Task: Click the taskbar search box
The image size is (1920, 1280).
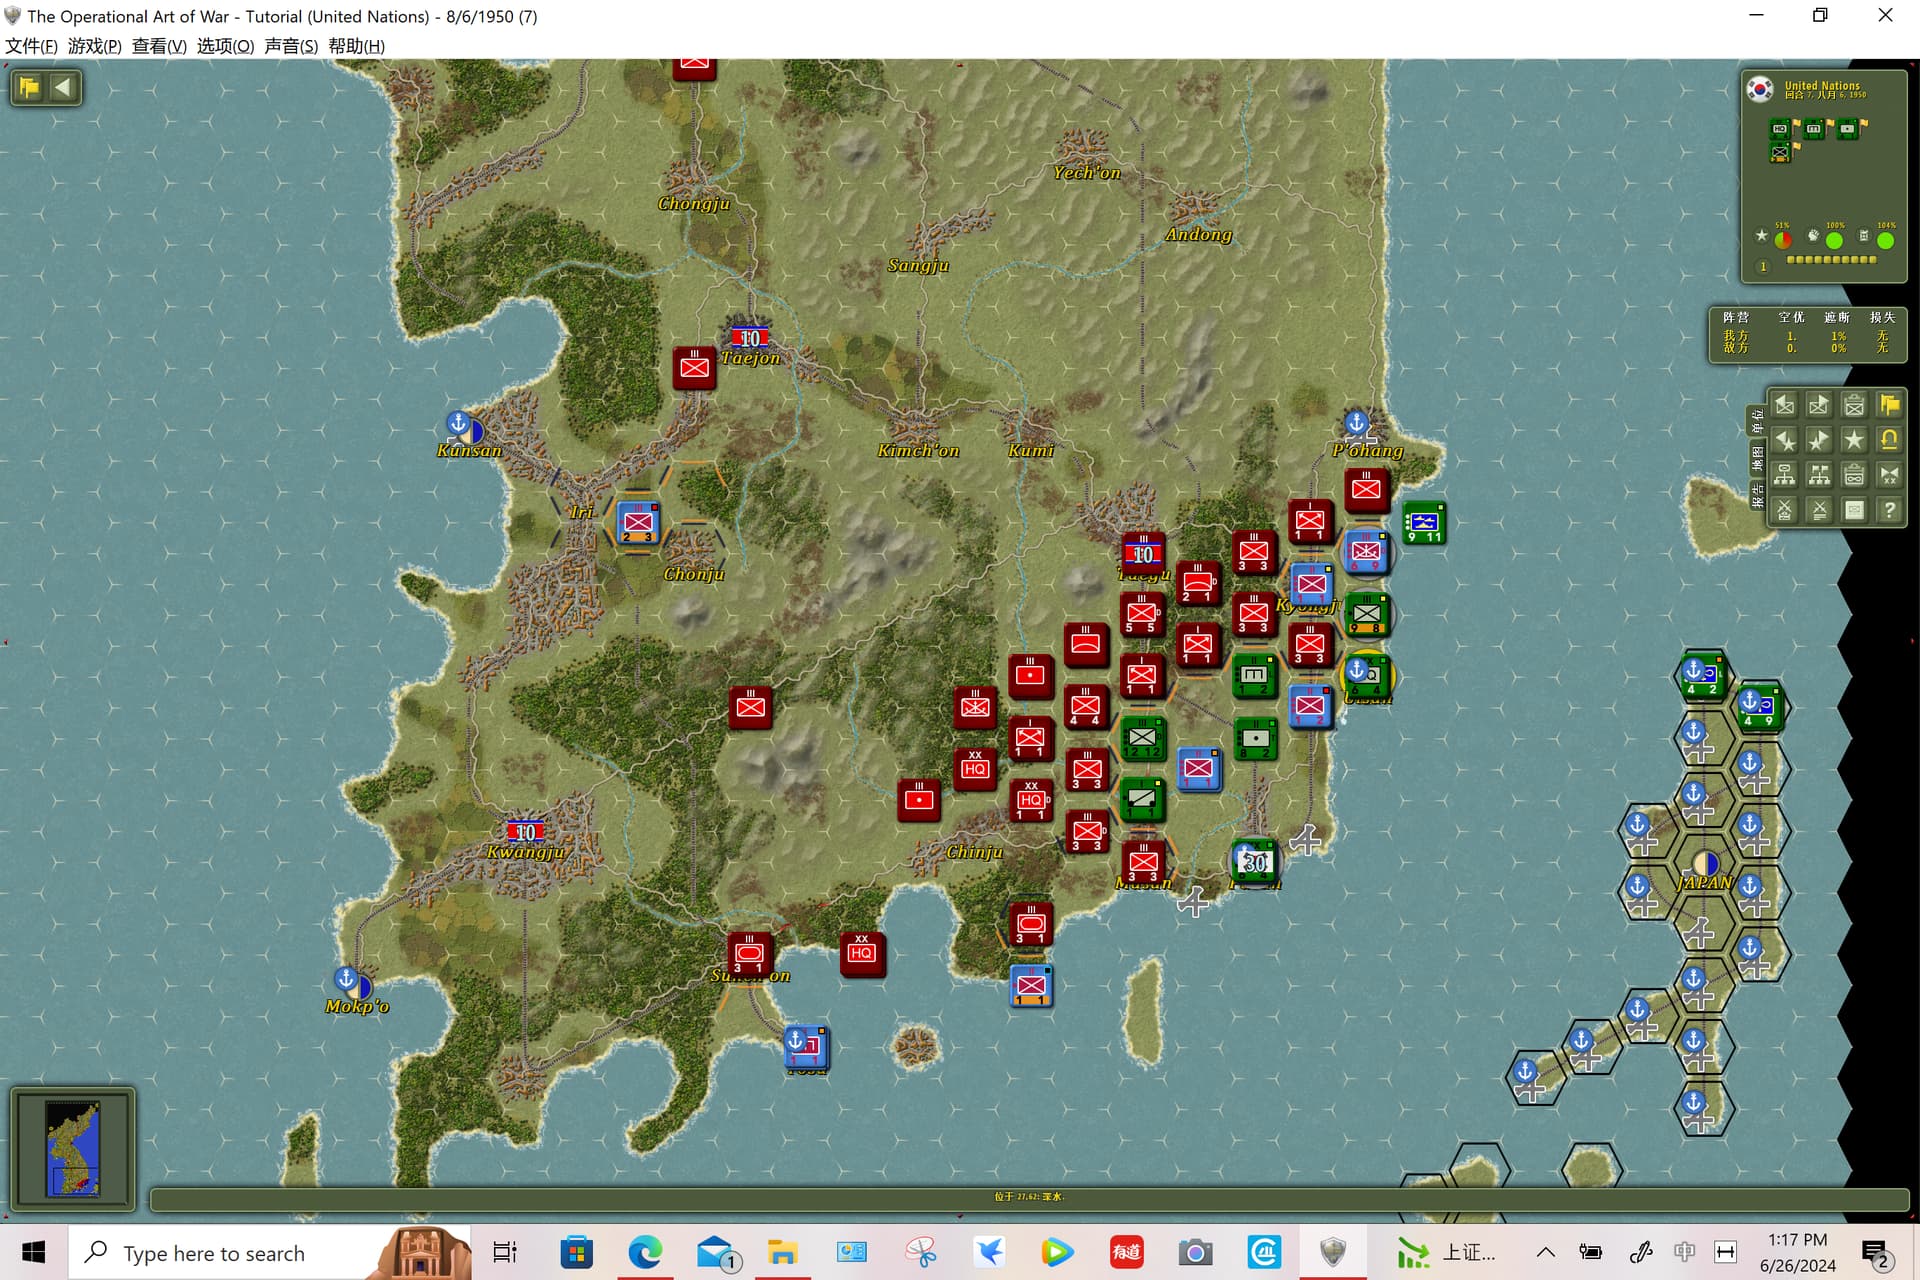Action: click(x=270, y=1252)
